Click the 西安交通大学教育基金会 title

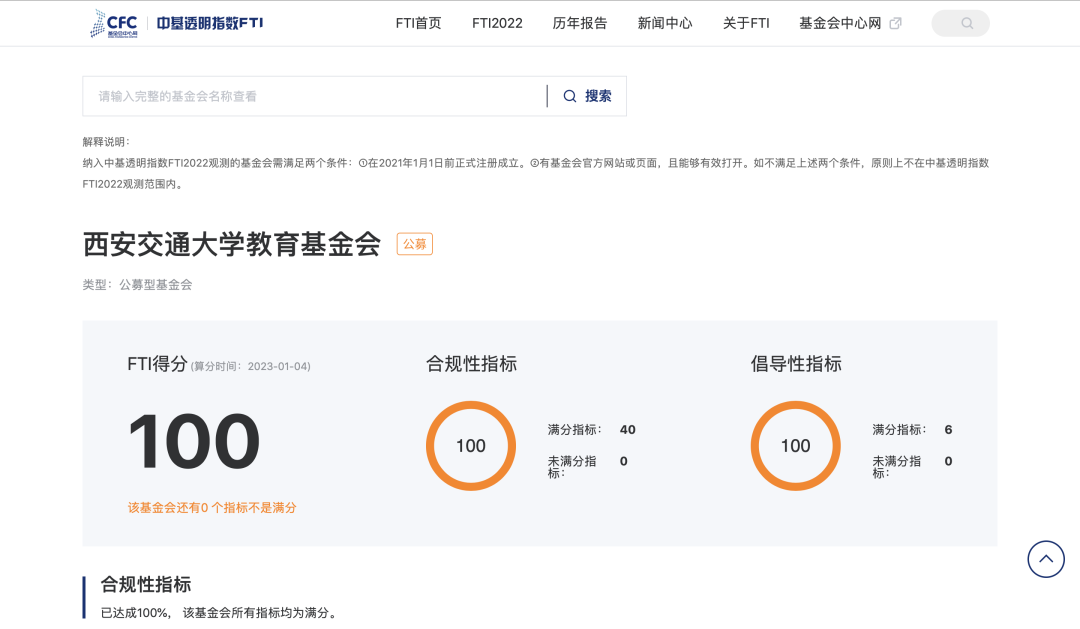pyautogui.click(x=232, y=244)
